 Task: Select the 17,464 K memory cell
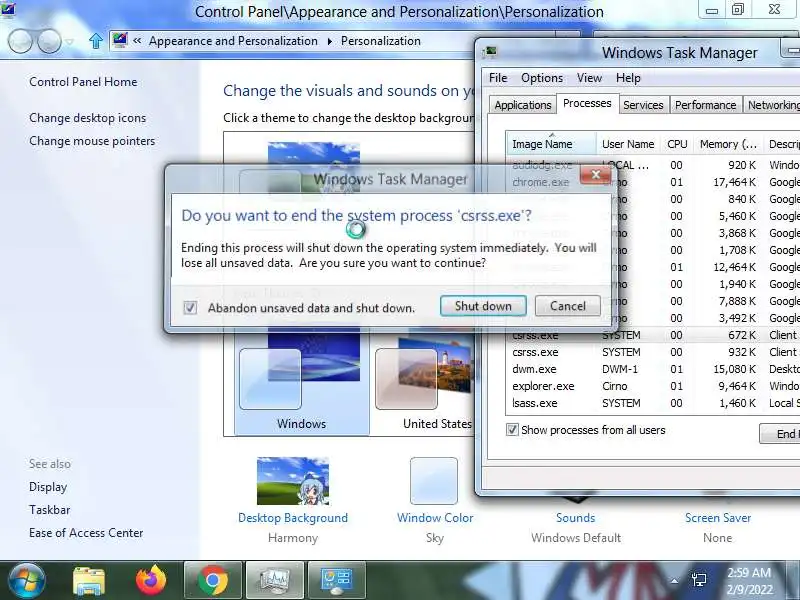(x=734, y=182)
